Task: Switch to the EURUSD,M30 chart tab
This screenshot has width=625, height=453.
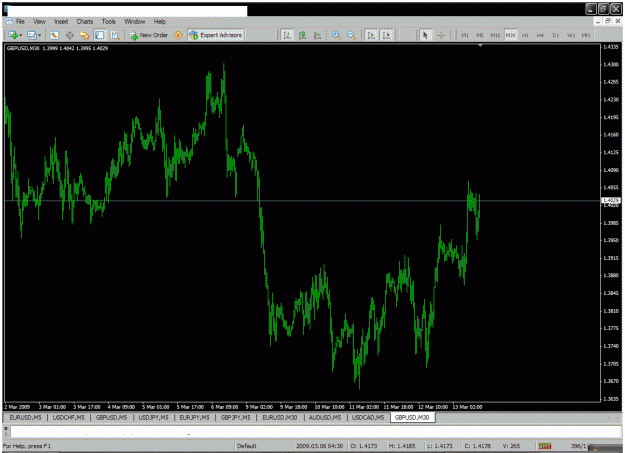Action: 279,417
